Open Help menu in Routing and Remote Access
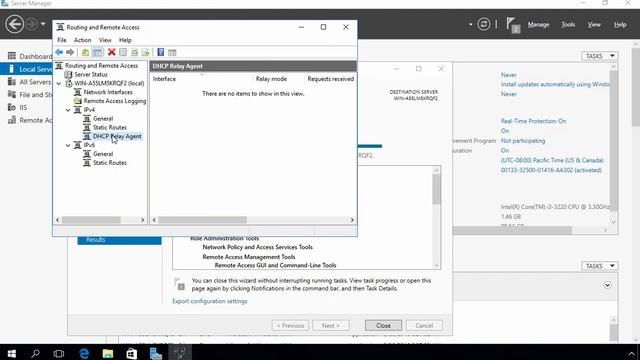The image size is (640, 360). point(125,40)
